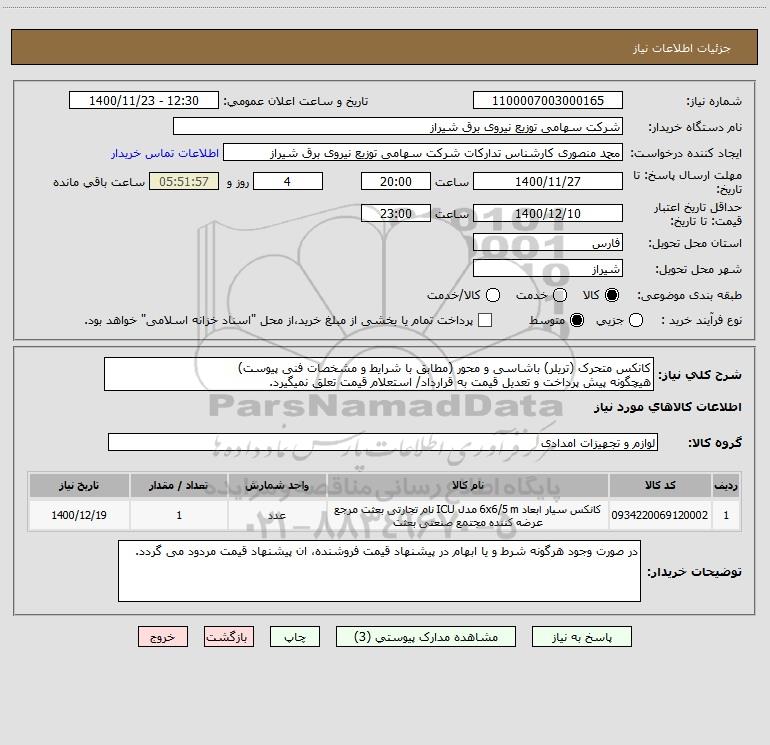Click the نام کالا column header
This screenshot has width=770, height=745.
[x=468, y=485]
